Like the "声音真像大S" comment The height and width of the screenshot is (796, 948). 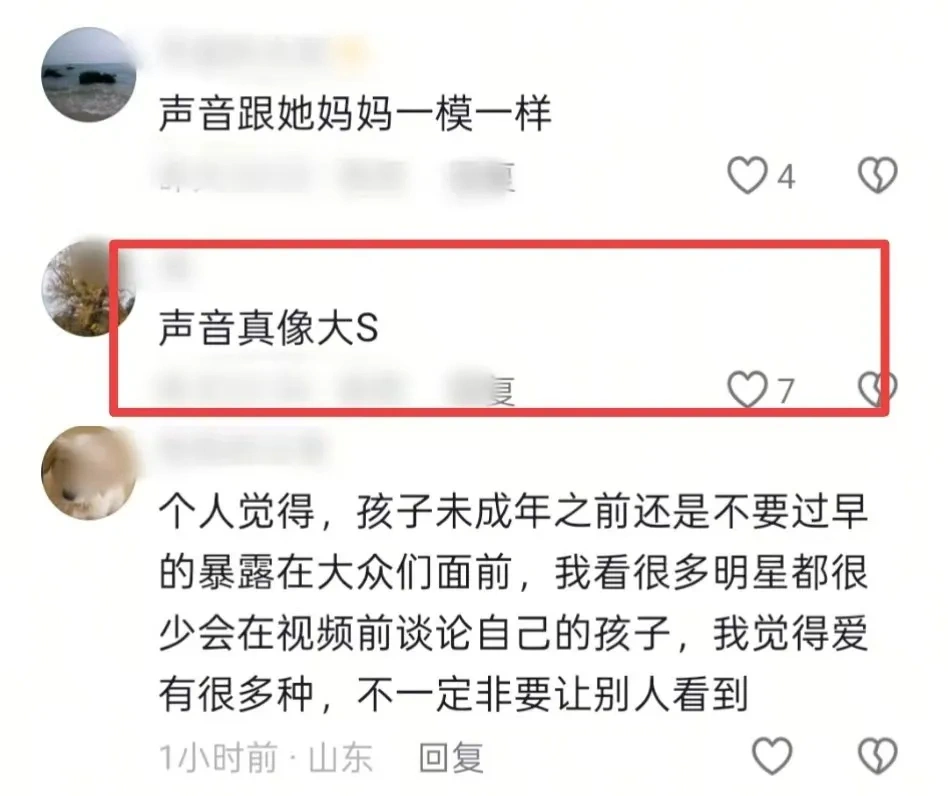747,390
